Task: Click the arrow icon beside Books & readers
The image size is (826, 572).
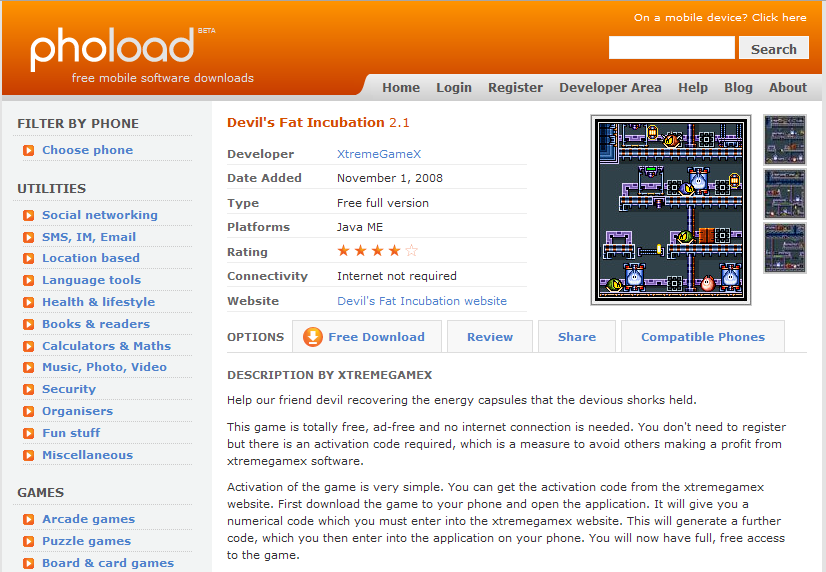Action: (28, 324)
